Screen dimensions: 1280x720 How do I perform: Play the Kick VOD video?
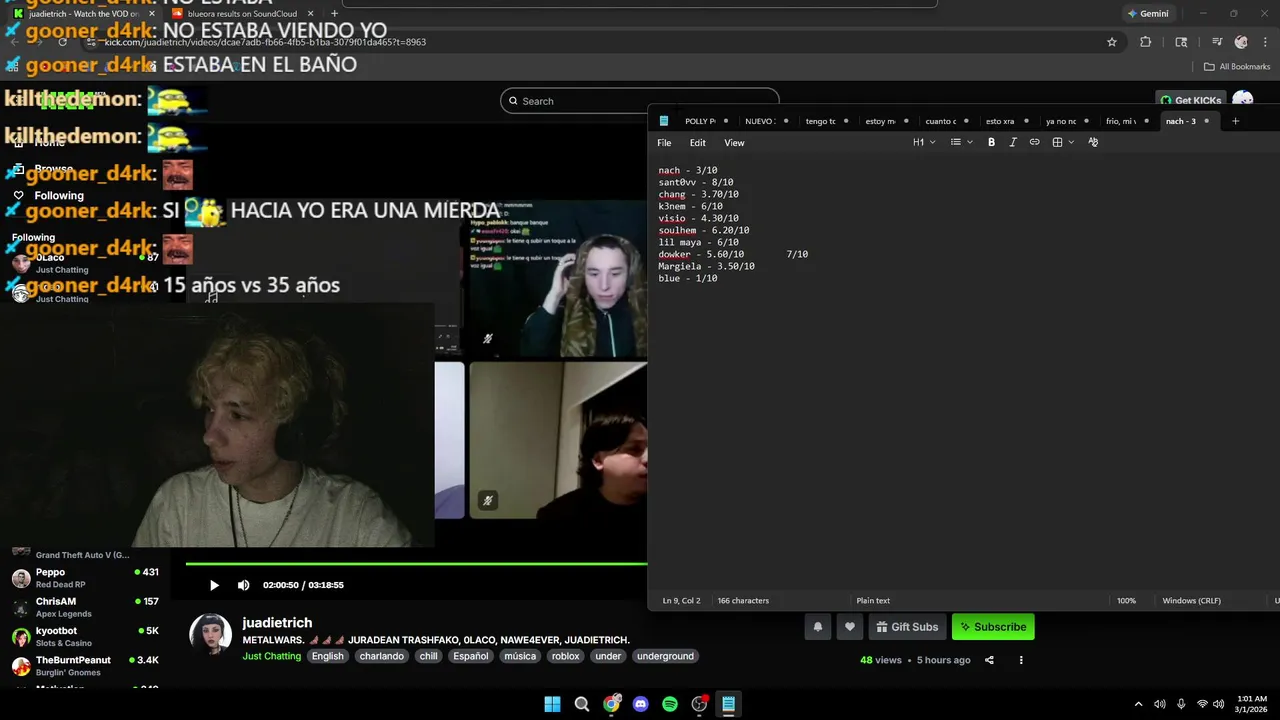(214, 585)
